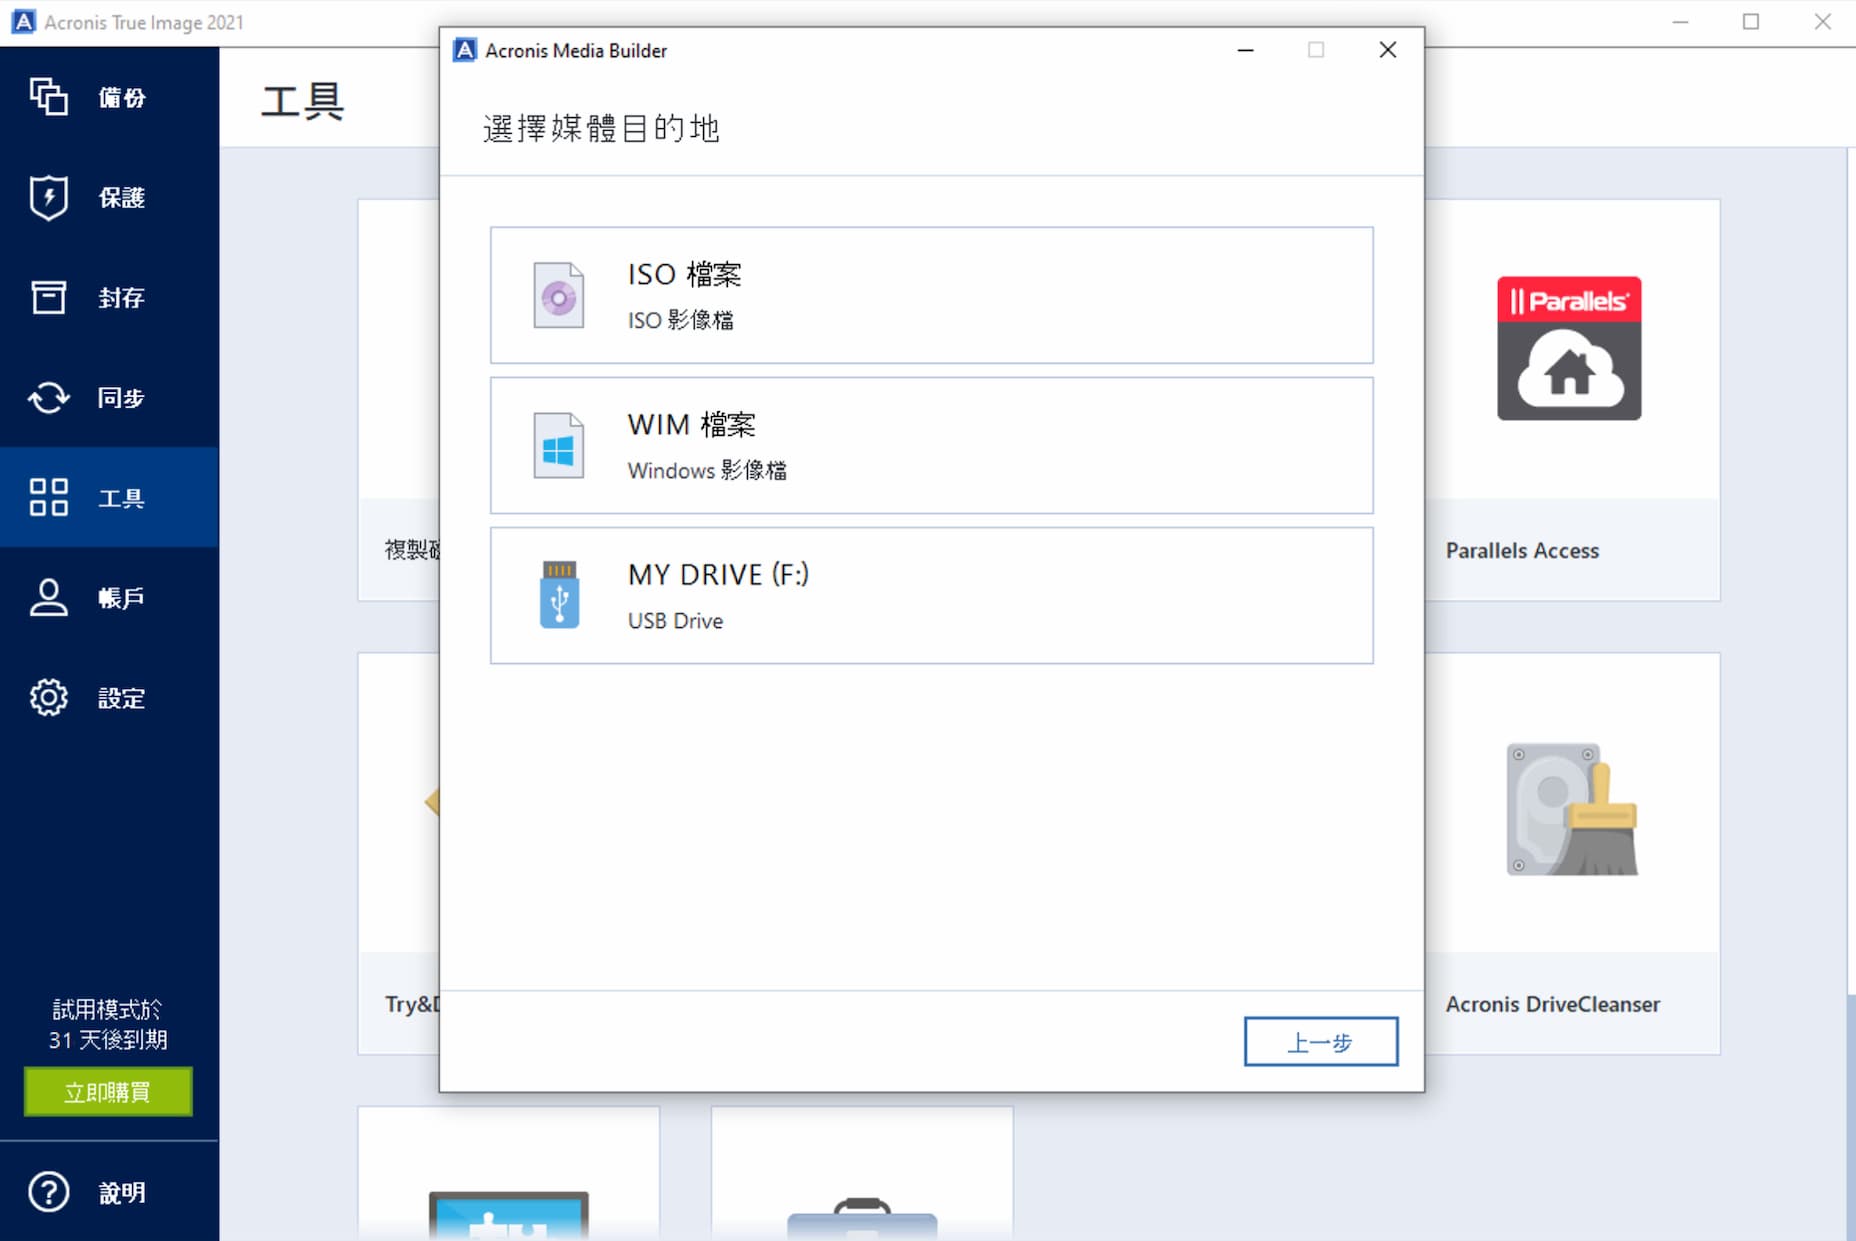Viewport: 1856px width, 1241px height.
Task: Click the Tools (工具) grid icon
Action: 48,497
